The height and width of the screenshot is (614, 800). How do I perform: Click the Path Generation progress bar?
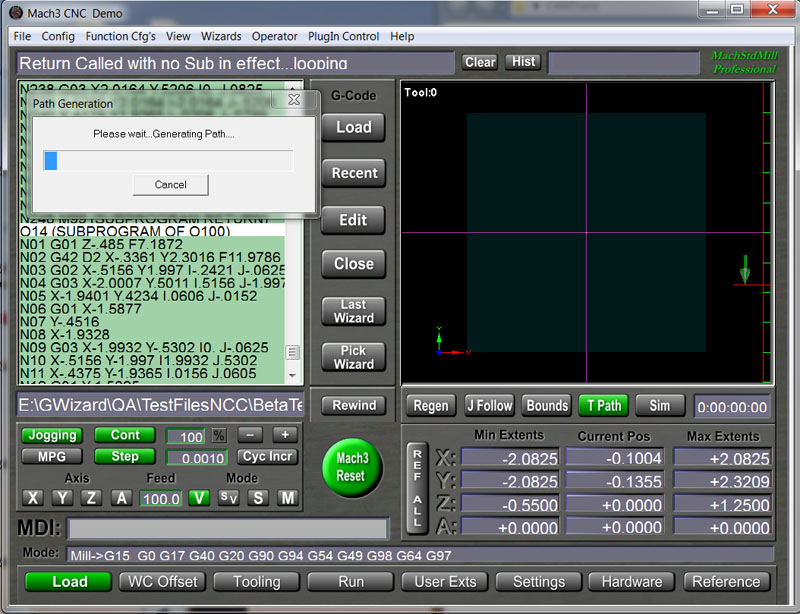168,158
